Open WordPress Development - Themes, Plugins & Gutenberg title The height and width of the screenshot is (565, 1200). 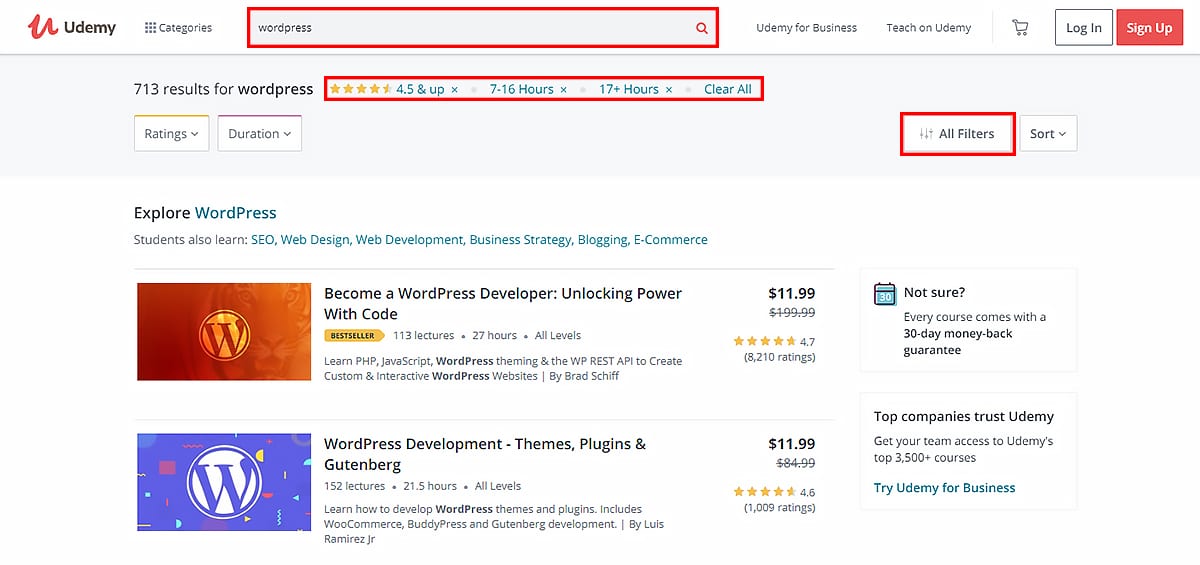coord(485,454)
